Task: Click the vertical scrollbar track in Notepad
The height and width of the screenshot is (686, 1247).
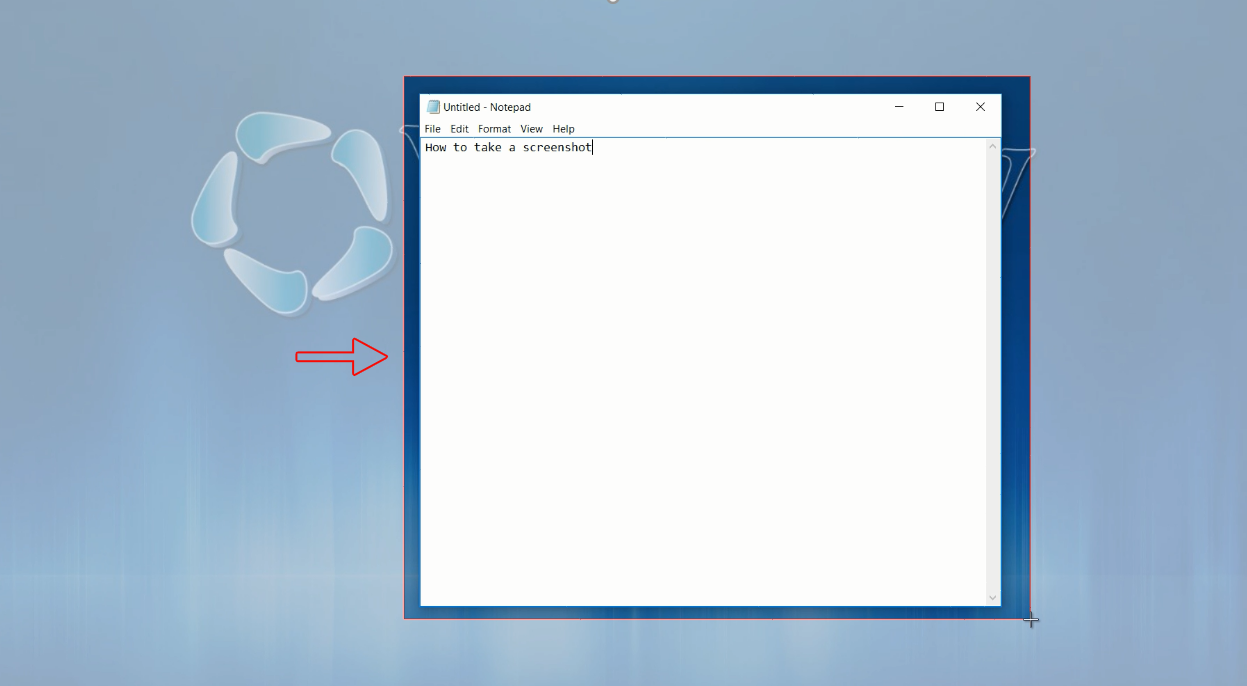Action: (x=993, y=370)
